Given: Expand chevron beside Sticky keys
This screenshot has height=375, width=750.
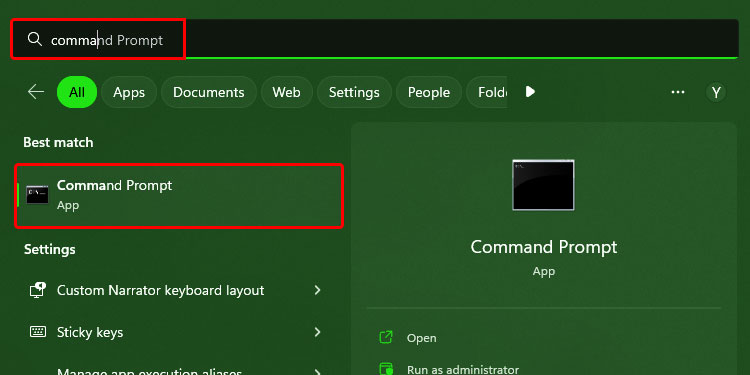Looking at the screenshot, I should [317, 331].
